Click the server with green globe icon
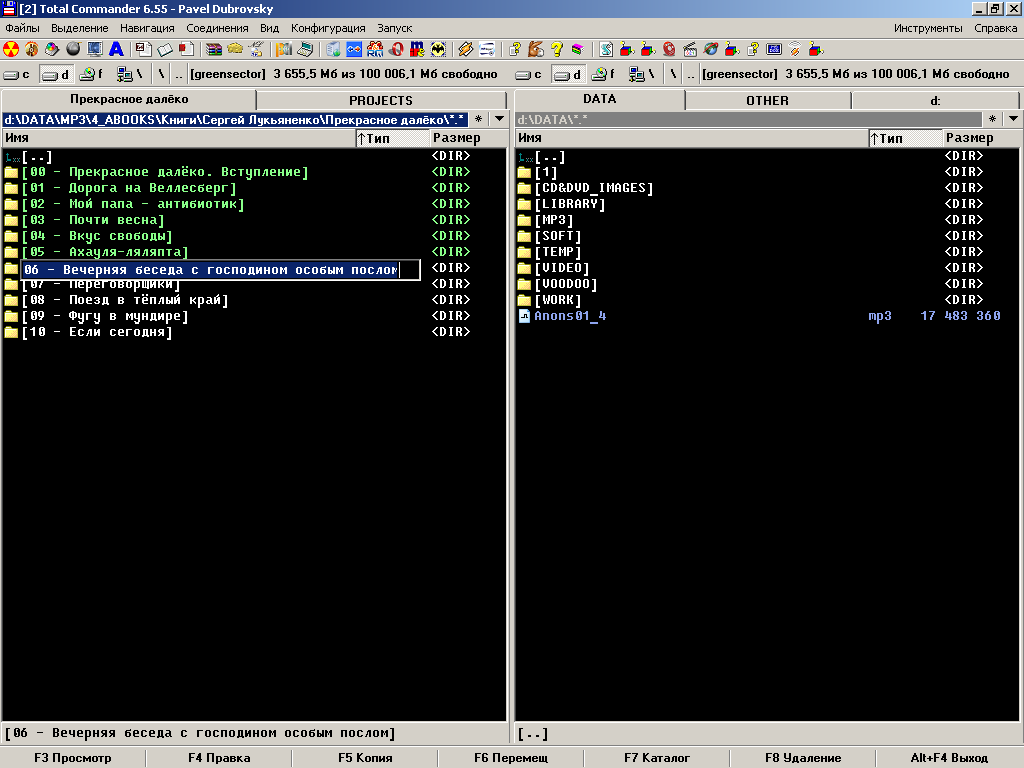The image size is (1024, 768). click(333, 50)
